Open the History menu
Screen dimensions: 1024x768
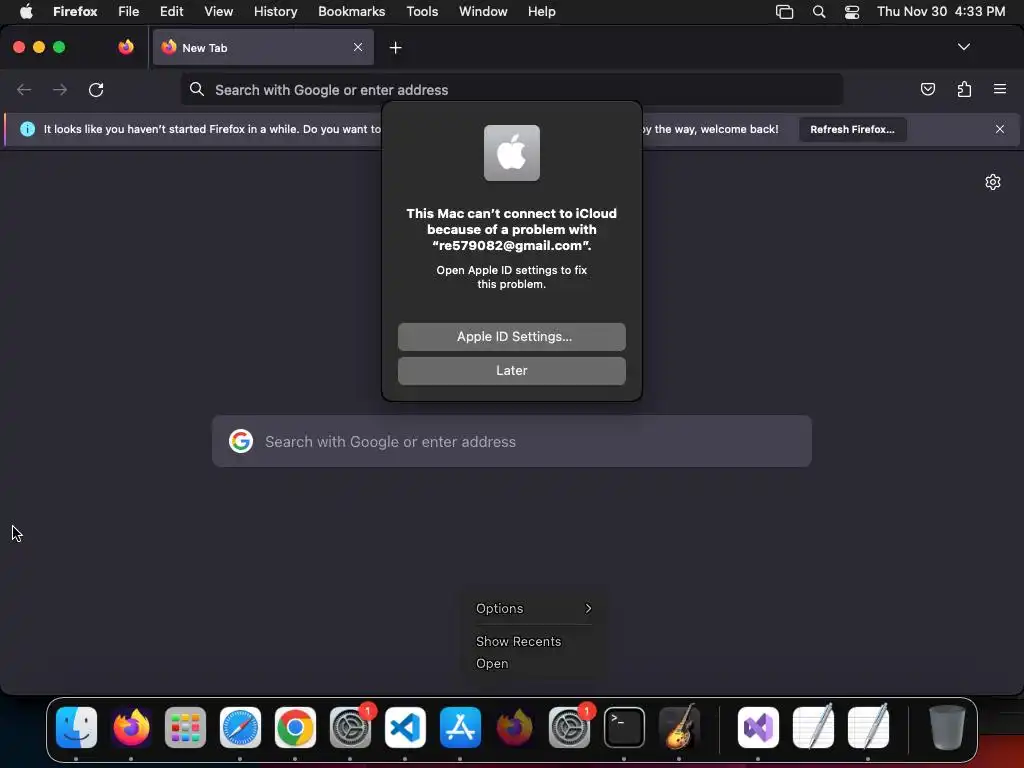[x=275, y=12]
